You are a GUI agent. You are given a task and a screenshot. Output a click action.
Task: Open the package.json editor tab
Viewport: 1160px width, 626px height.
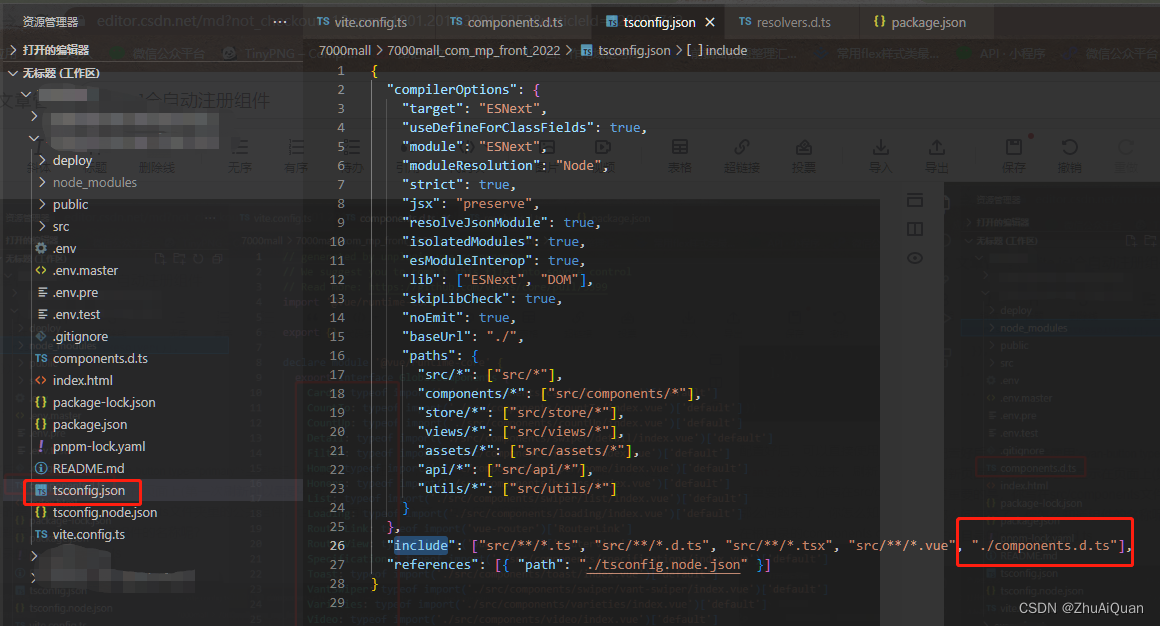928,22
